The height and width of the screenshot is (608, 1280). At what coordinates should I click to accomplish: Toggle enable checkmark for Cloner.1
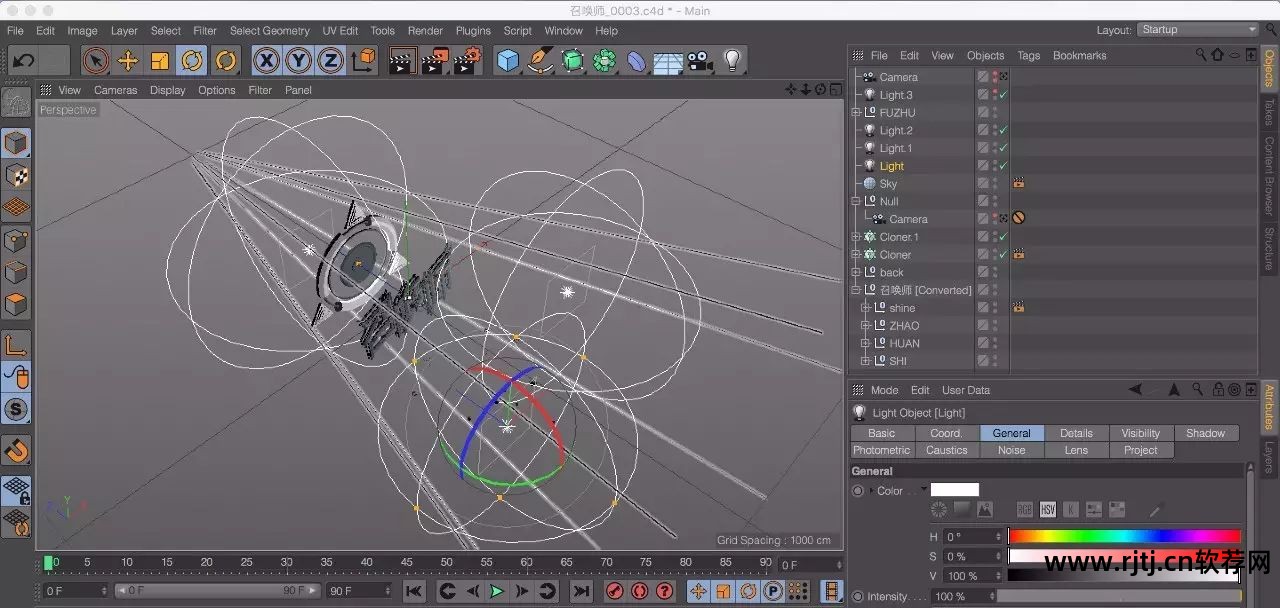click(1003, 237)
